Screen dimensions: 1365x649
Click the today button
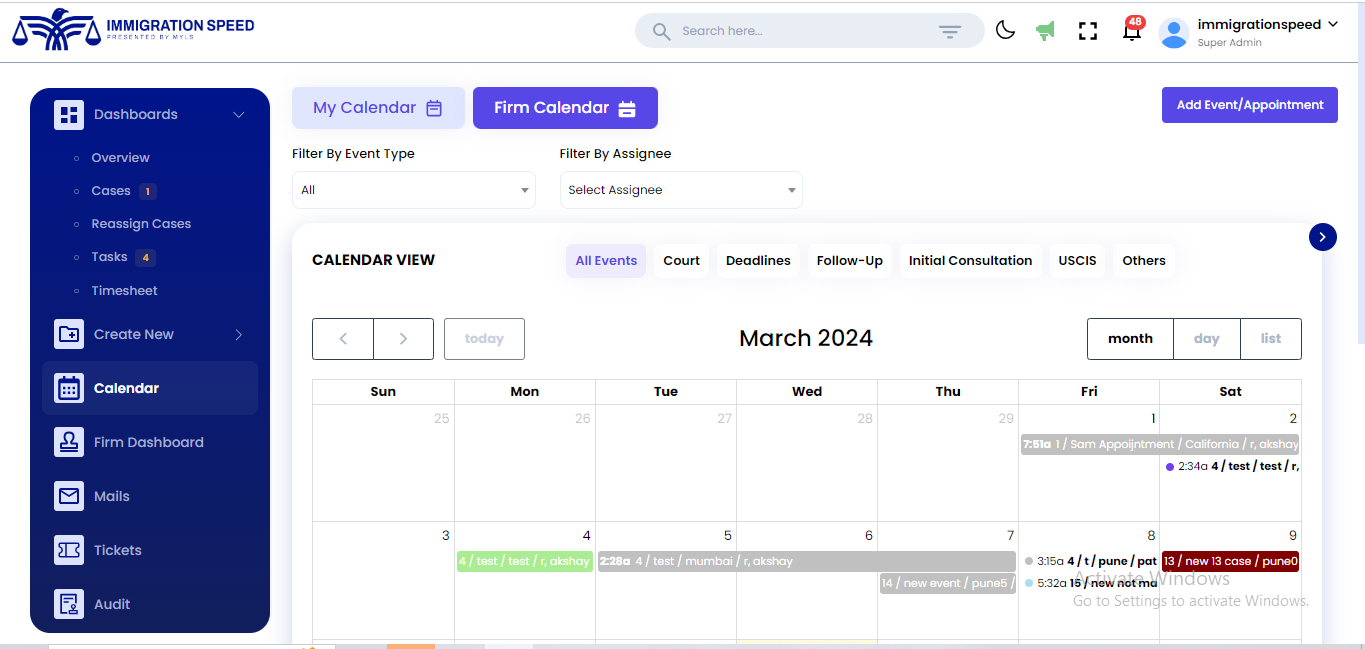coord(484,339)
